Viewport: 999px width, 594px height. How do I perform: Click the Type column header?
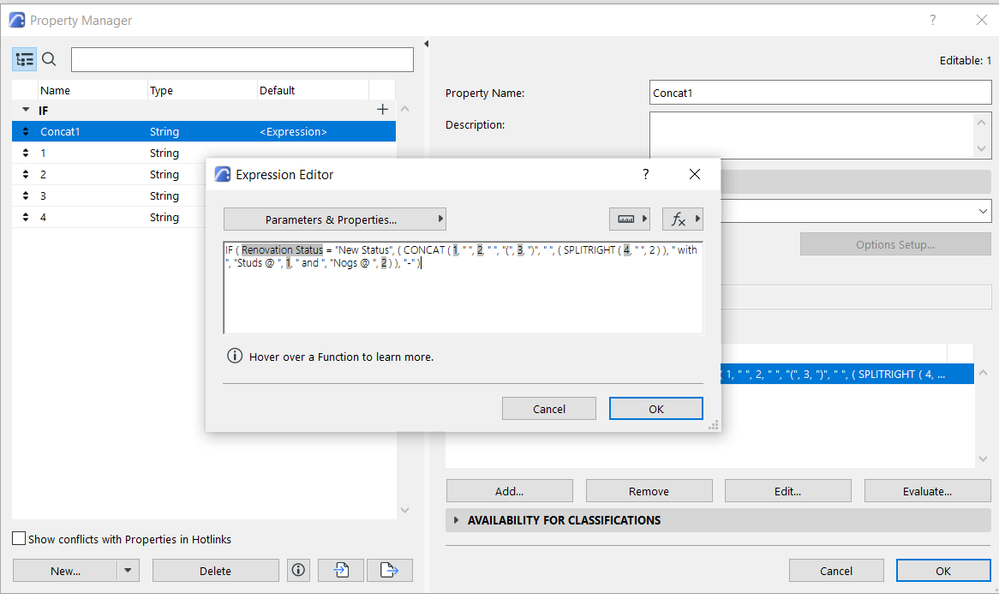202,91
